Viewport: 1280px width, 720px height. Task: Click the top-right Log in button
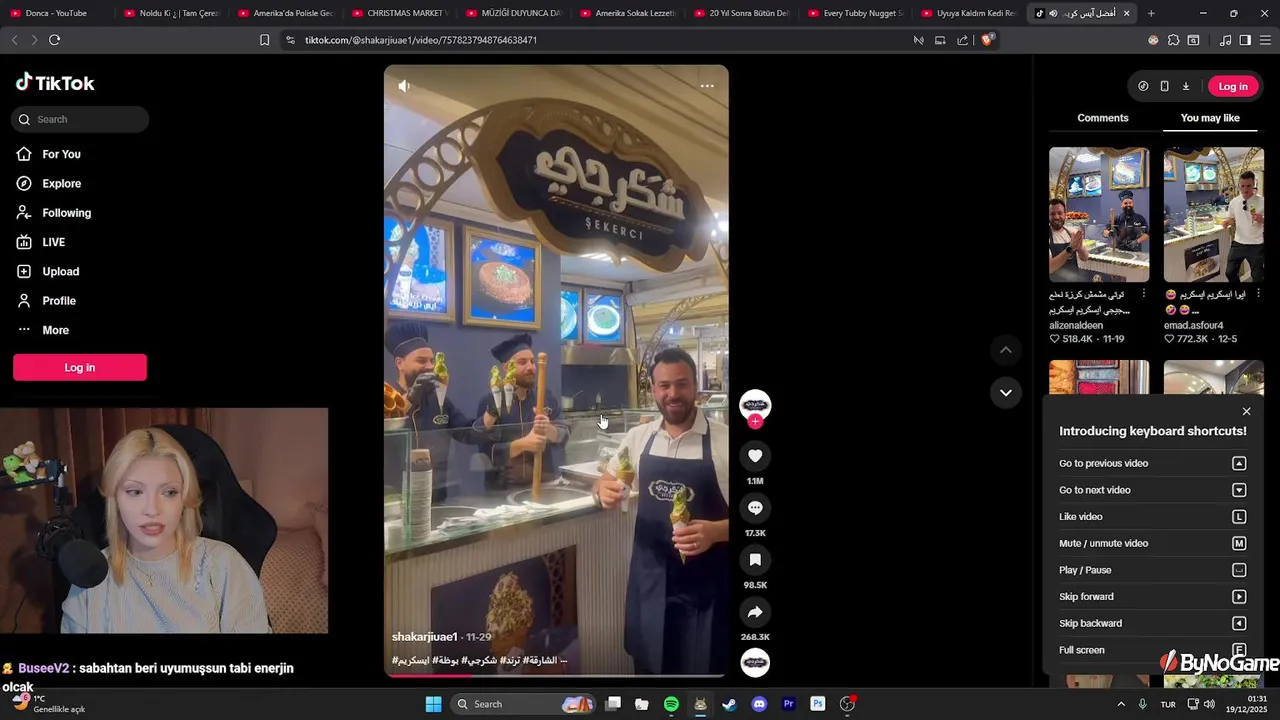tap(1233, 86)
